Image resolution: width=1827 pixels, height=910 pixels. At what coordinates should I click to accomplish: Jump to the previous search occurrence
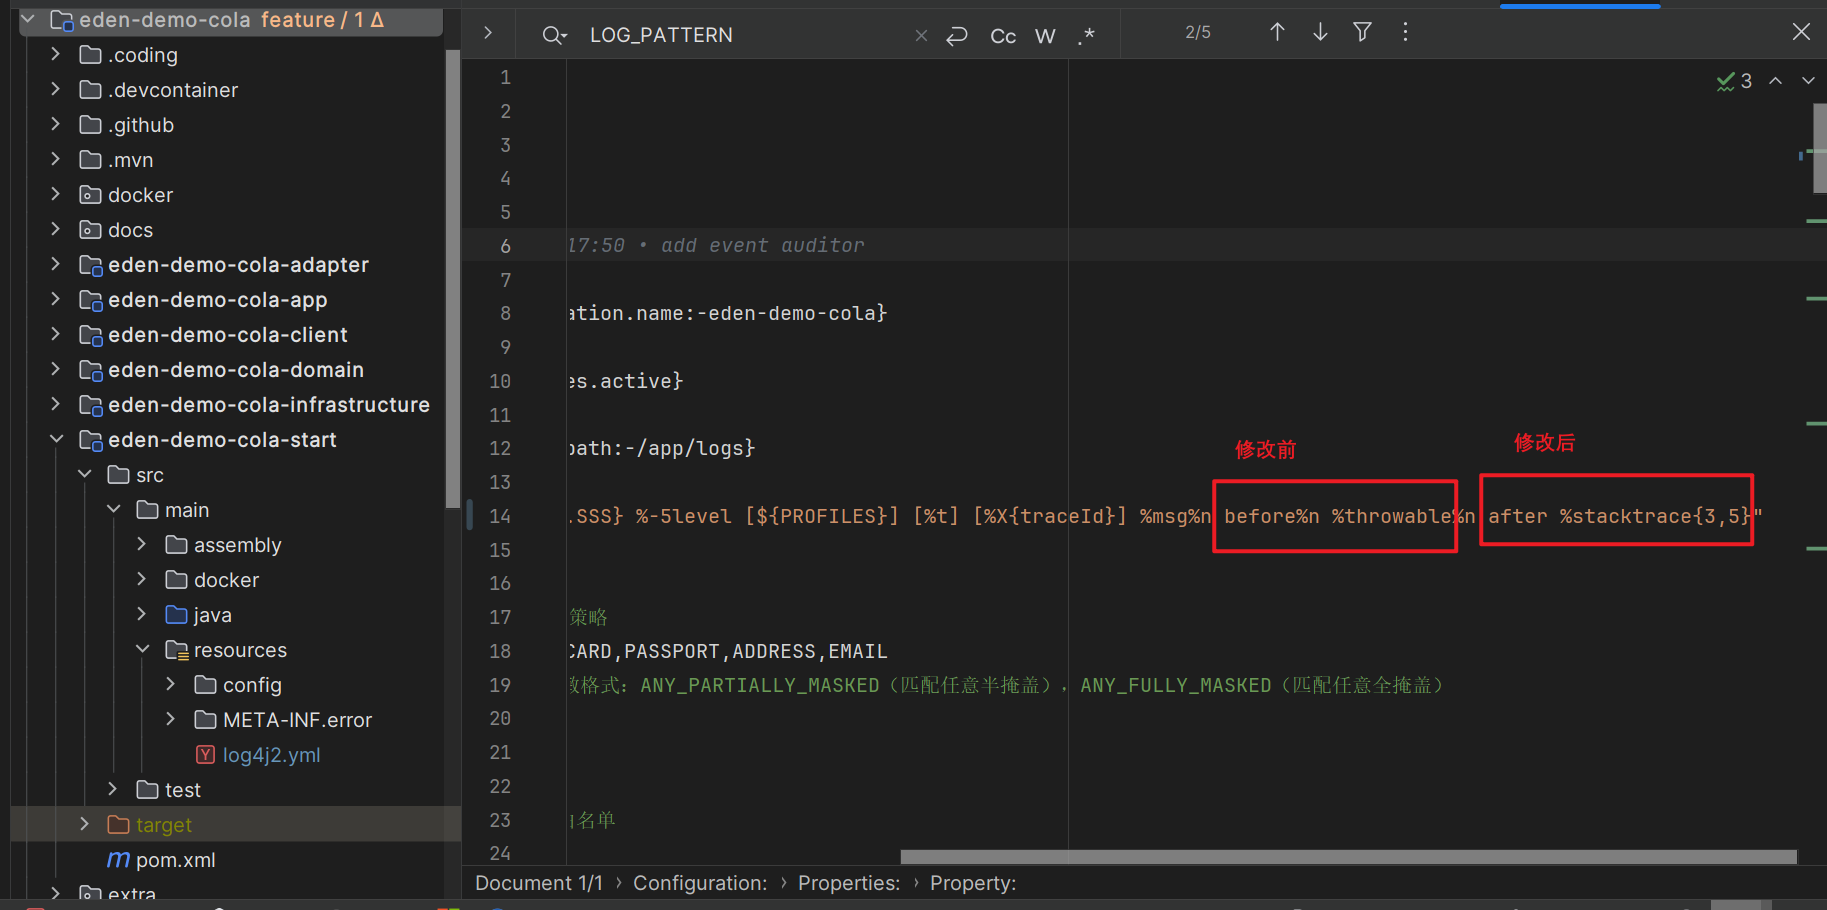click(x=1277, y=33)
